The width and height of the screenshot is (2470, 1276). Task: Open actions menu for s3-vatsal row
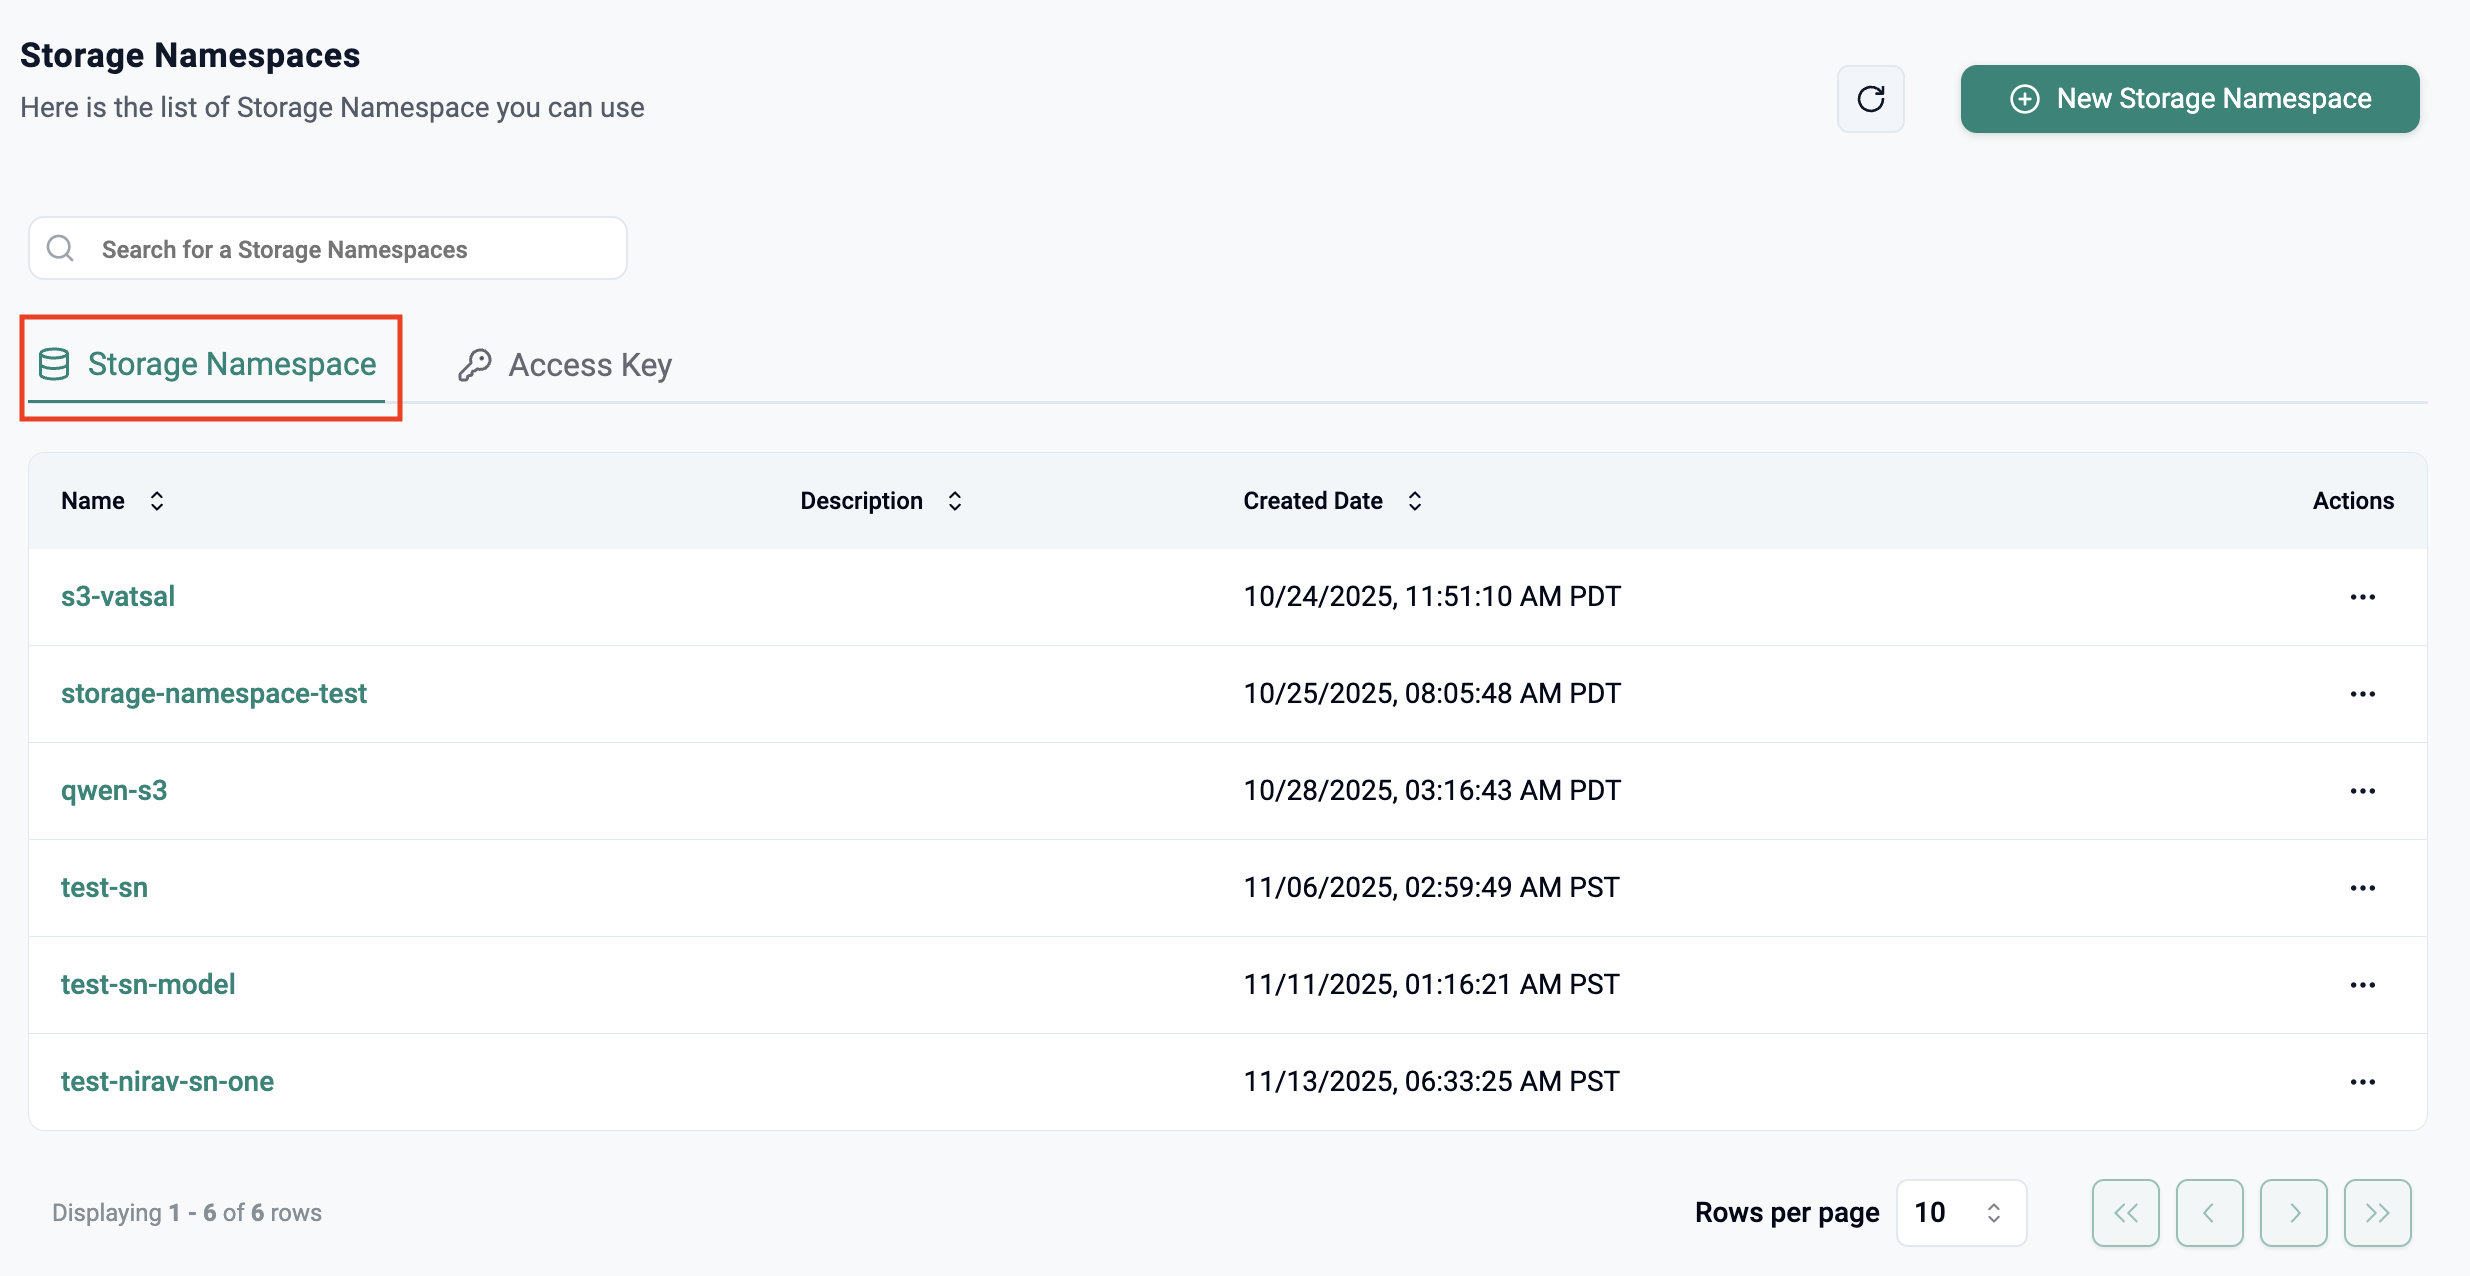(x=2362, y=597)
